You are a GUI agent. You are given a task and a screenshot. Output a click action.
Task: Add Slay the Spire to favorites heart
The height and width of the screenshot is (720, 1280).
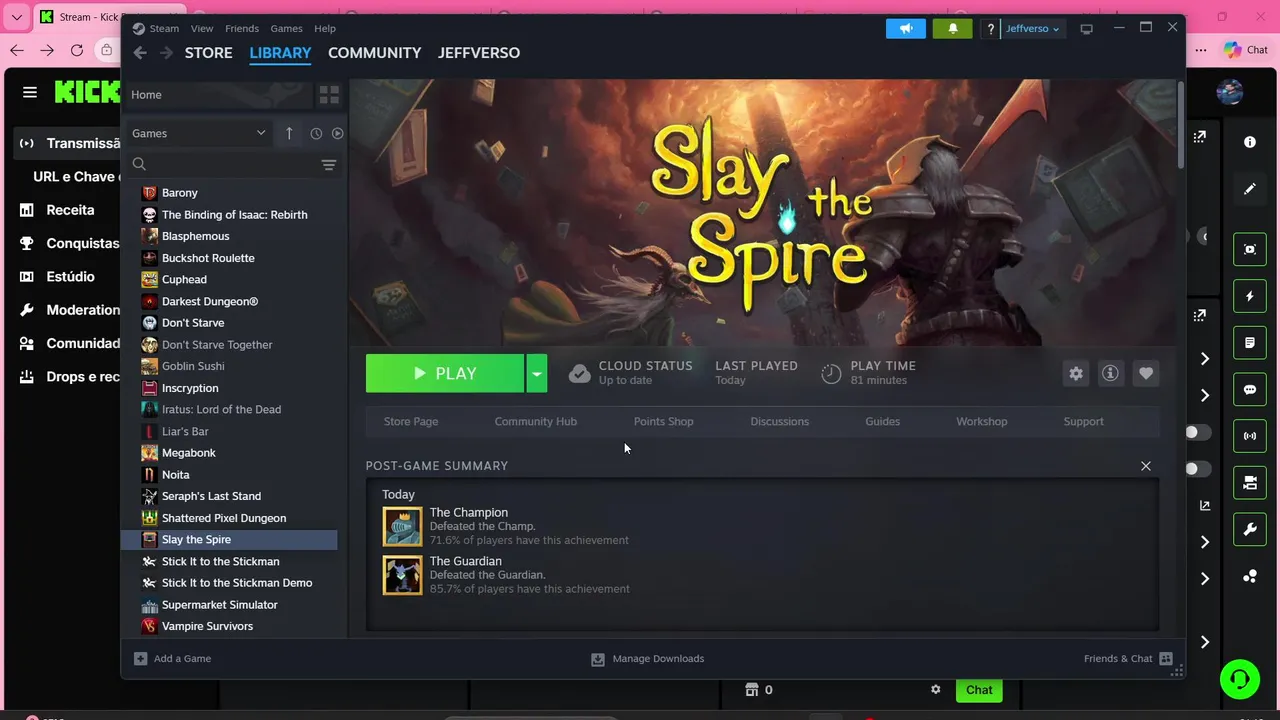[1146, 373]
